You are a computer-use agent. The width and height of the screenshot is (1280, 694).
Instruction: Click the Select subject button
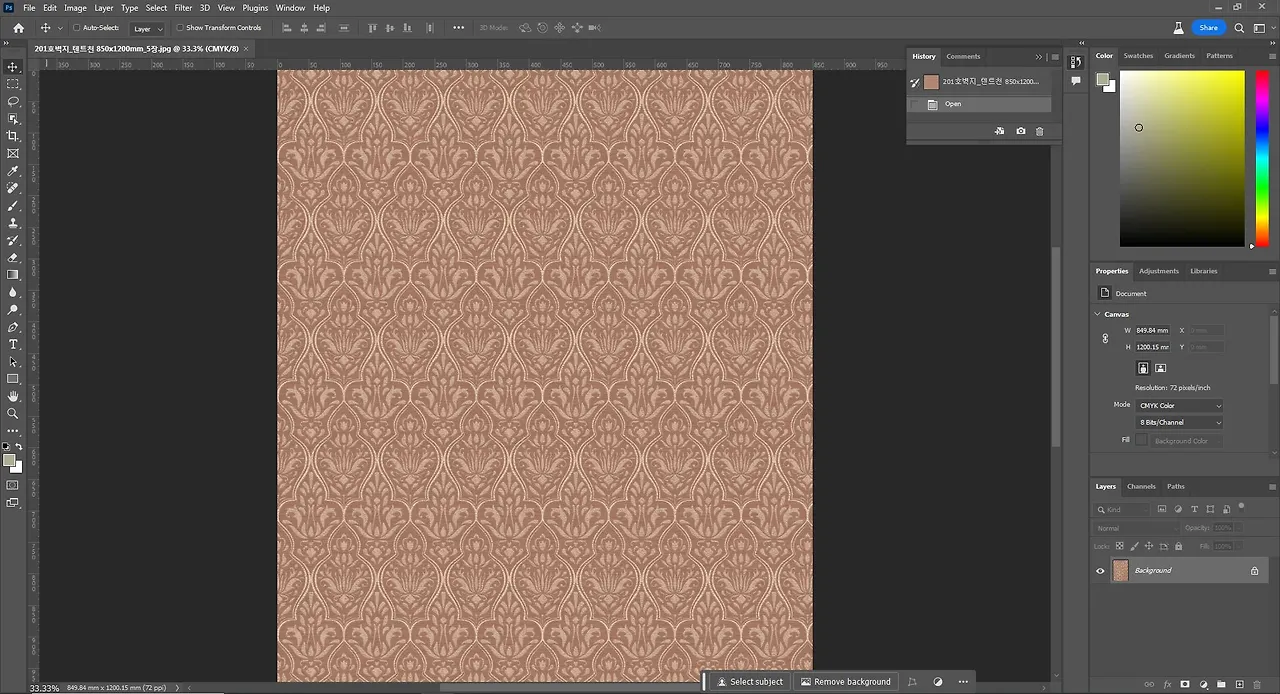[x=750, y=682]
